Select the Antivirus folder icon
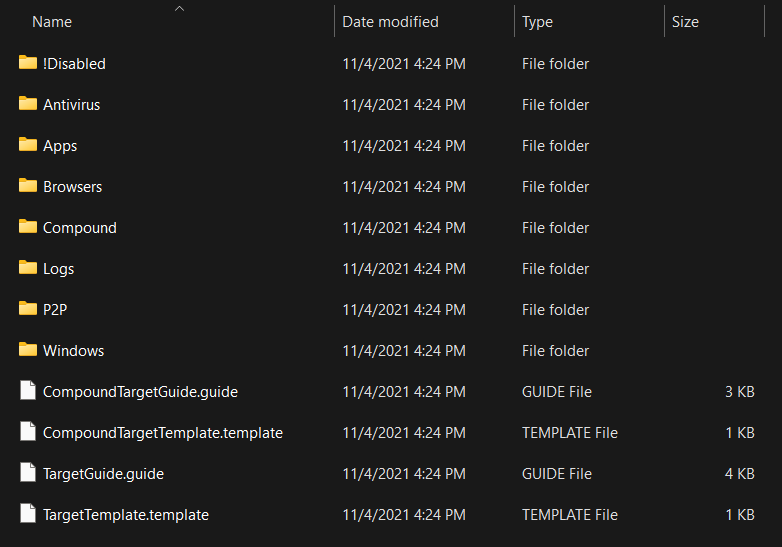Image resolution: width=782 pixels, height=547 pixels. coord(28,104)
